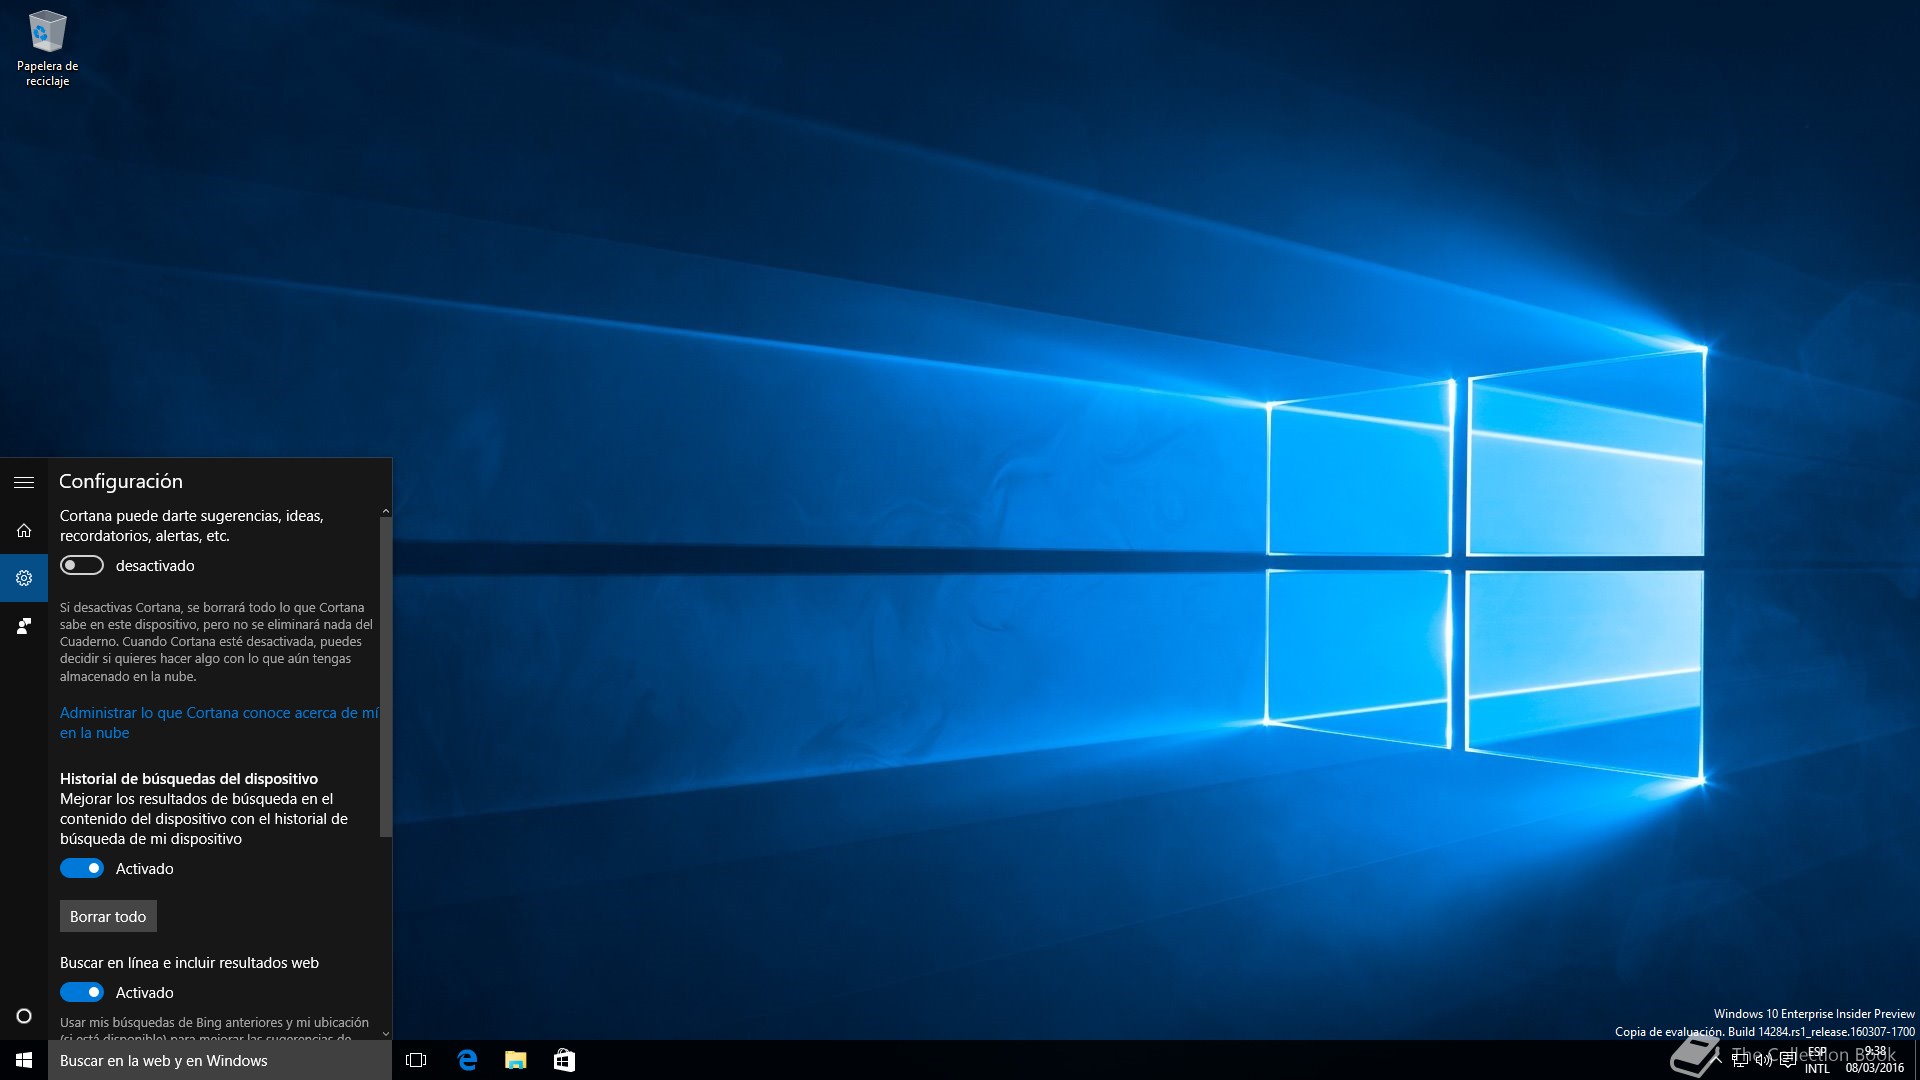The width and height of the screenshot is (1920, 1080).
Task: Disable online search web results toggle
Action: pyautogui.click(x=82, y=992)
